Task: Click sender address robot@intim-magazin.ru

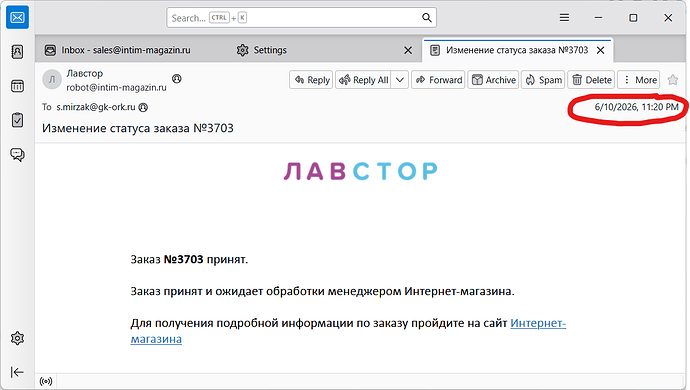Action: tap(116, 87)
